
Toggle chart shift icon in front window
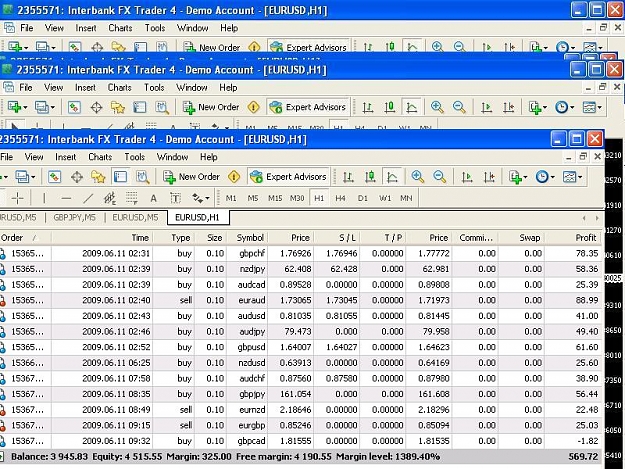[x=489, y=177]
